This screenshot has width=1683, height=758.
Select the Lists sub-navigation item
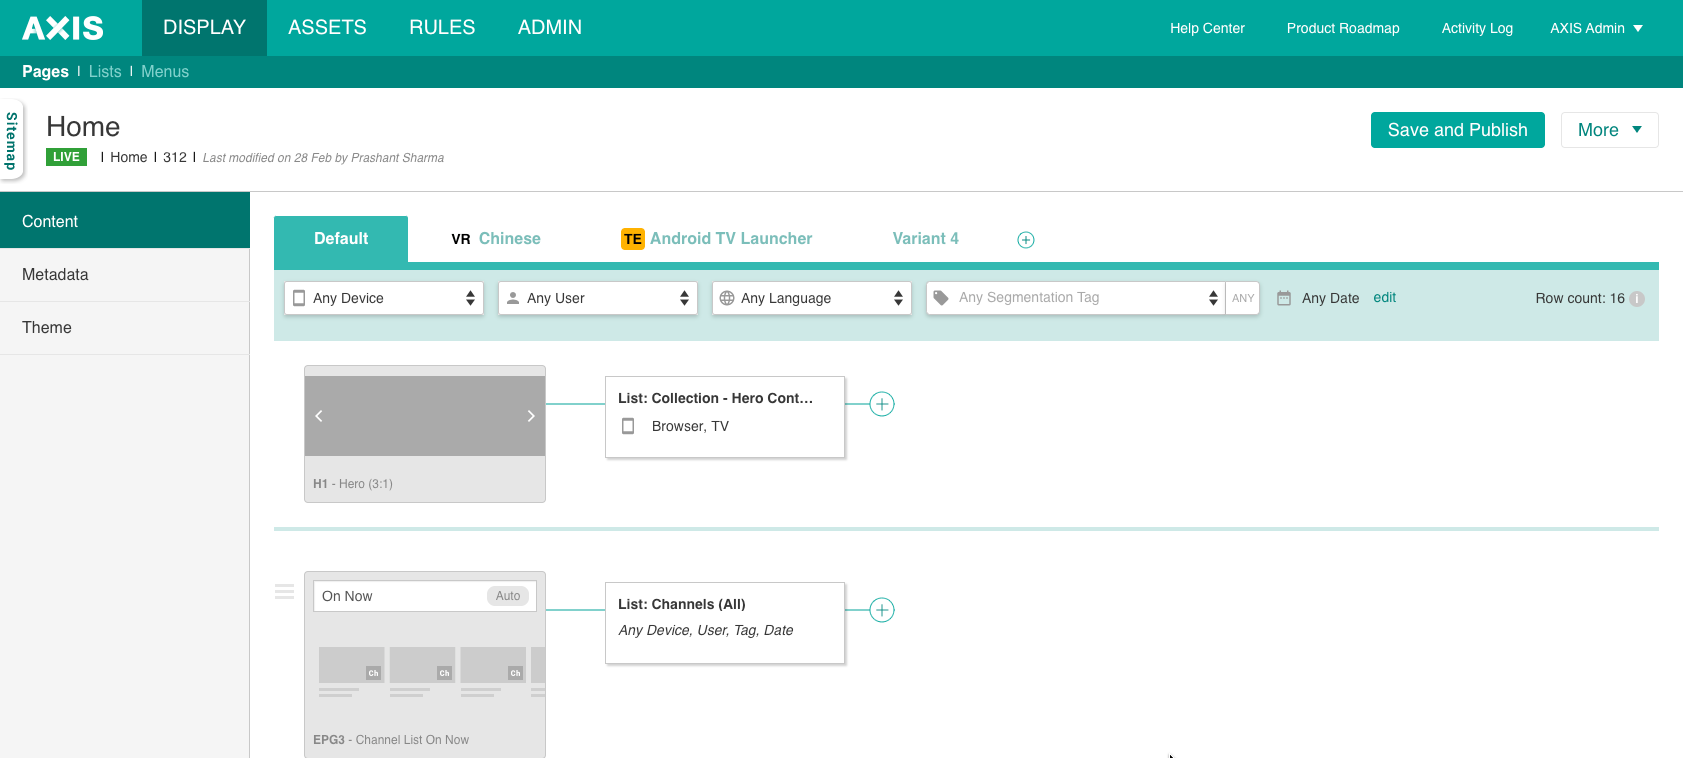point(105,72)
